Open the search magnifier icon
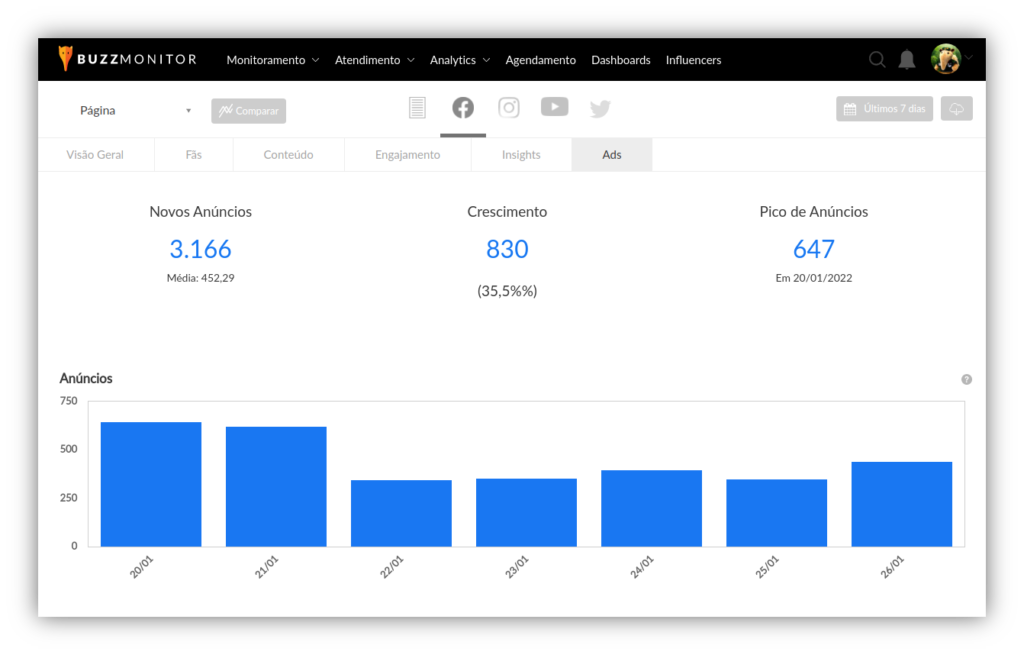The height and width of the screenshot is (655, 1024). coord(877,60)
